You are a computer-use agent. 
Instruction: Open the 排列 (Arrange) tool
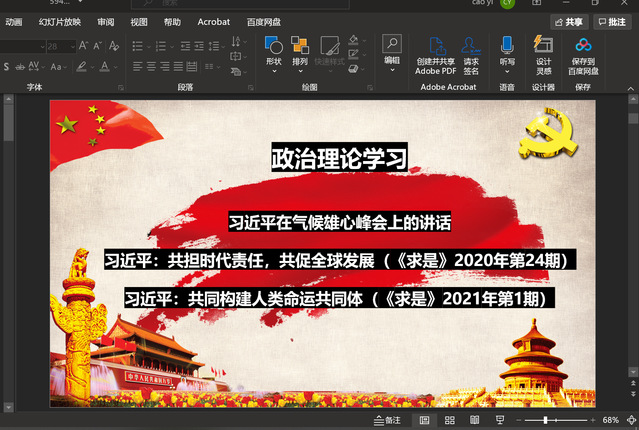coord(300,50)
